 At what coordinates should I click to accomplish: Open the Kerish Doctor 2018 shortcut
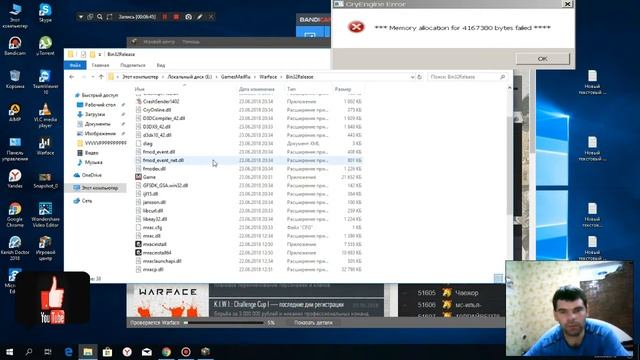click(15, 247)
